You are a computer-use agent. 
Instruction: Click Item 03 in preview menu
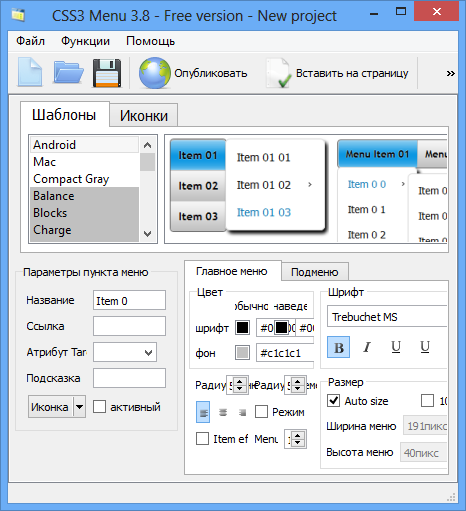198,216
